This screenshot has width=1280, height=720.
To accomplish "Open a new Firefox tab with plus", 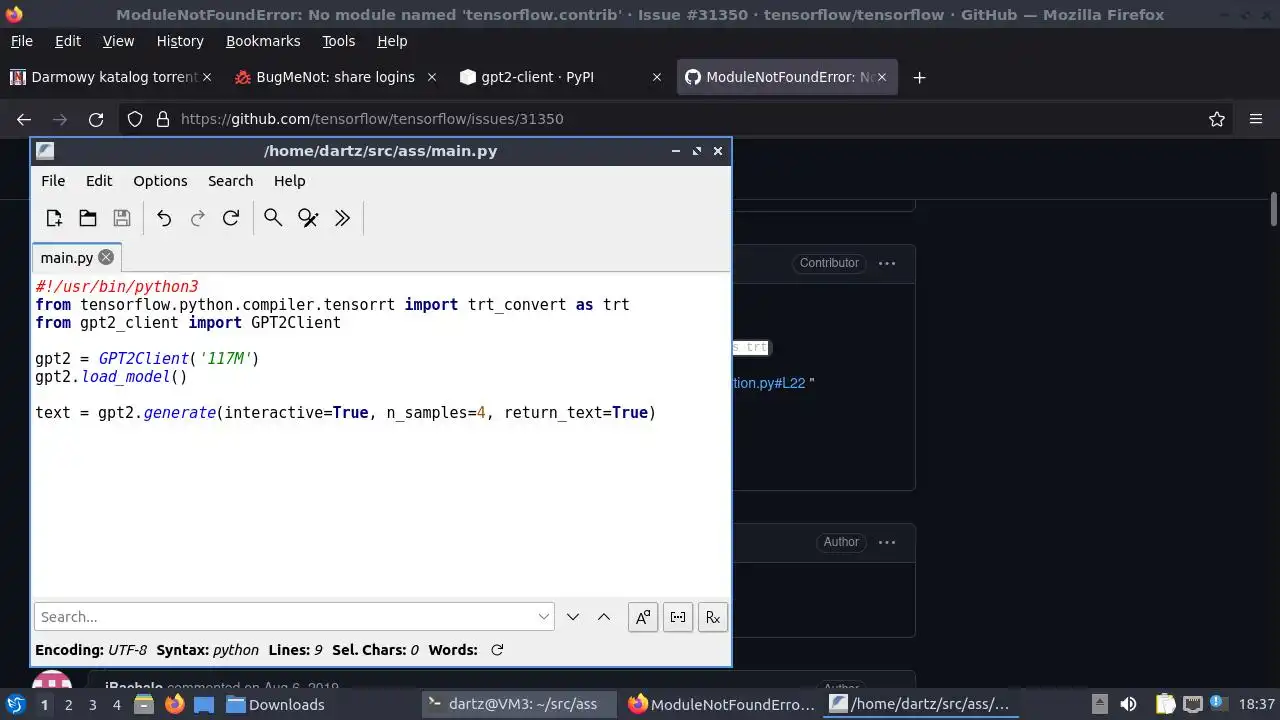I will [x=919, y=77].
